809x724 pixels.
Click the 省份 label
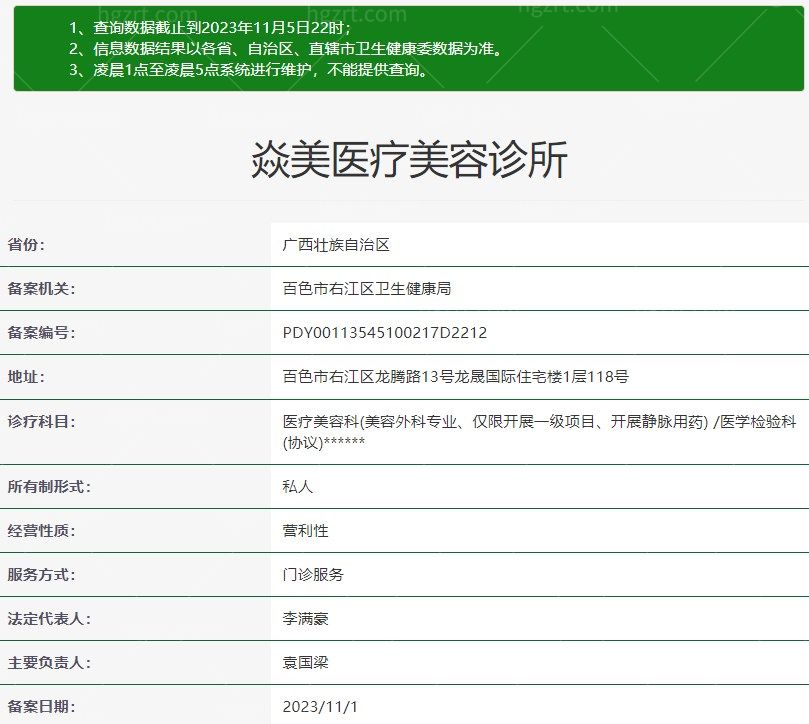click(26, 245)
